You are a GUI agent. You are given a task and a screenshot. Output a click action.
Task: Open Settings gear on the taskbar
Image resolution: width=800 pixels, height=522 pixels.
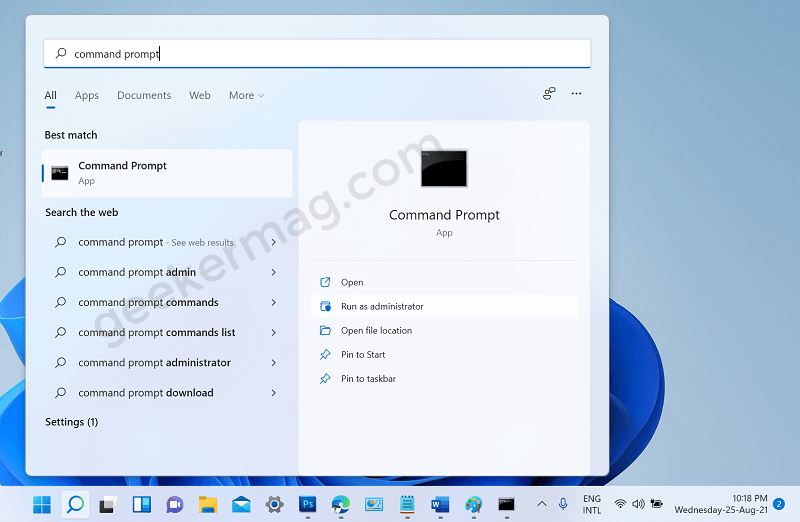coord(274,505)
